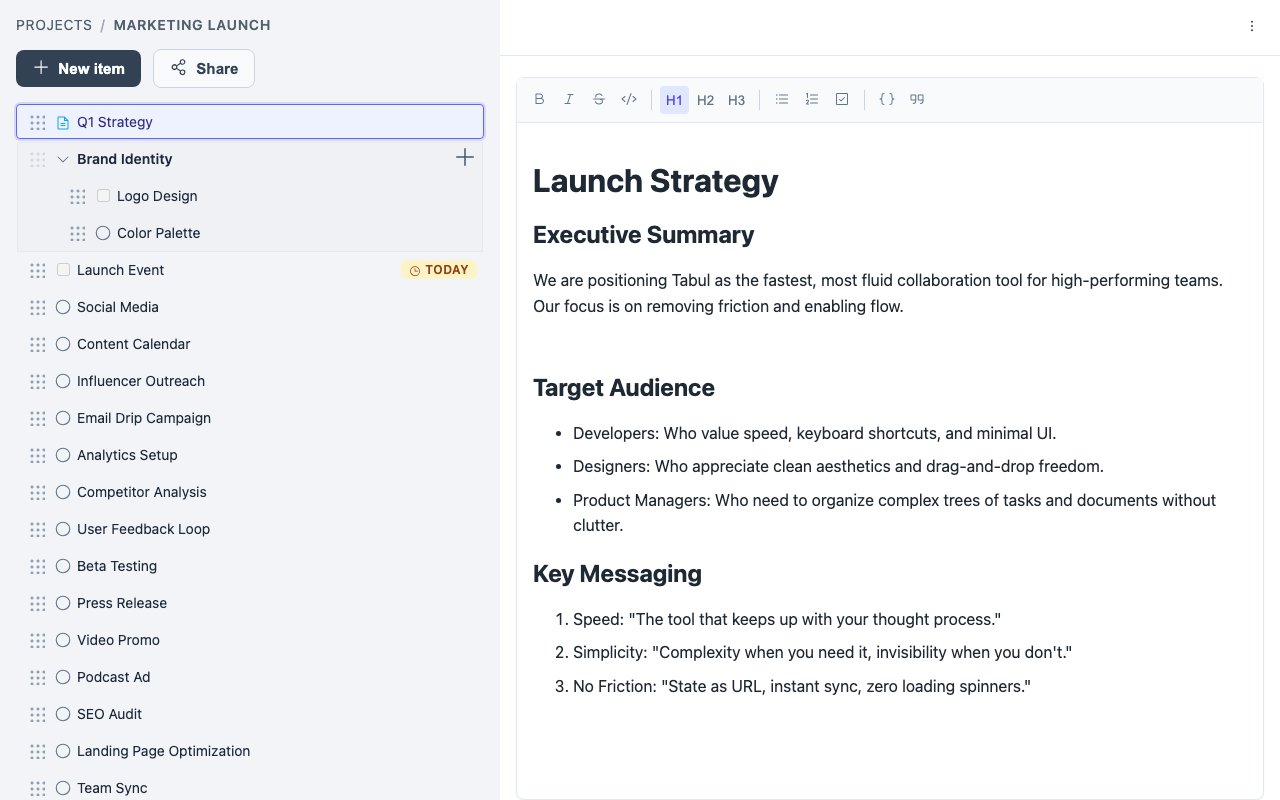This screenshot has height=800, width=1280.
Task: Select the H3 heading style
Action: point(736,100)
